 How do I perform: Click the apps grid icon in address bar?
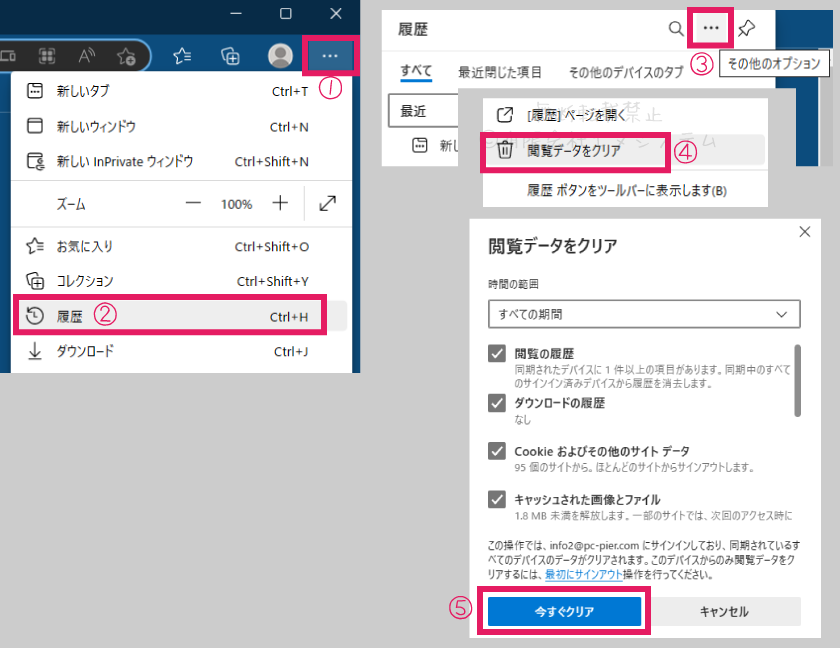pyautogui.click(x=47, y=56)
